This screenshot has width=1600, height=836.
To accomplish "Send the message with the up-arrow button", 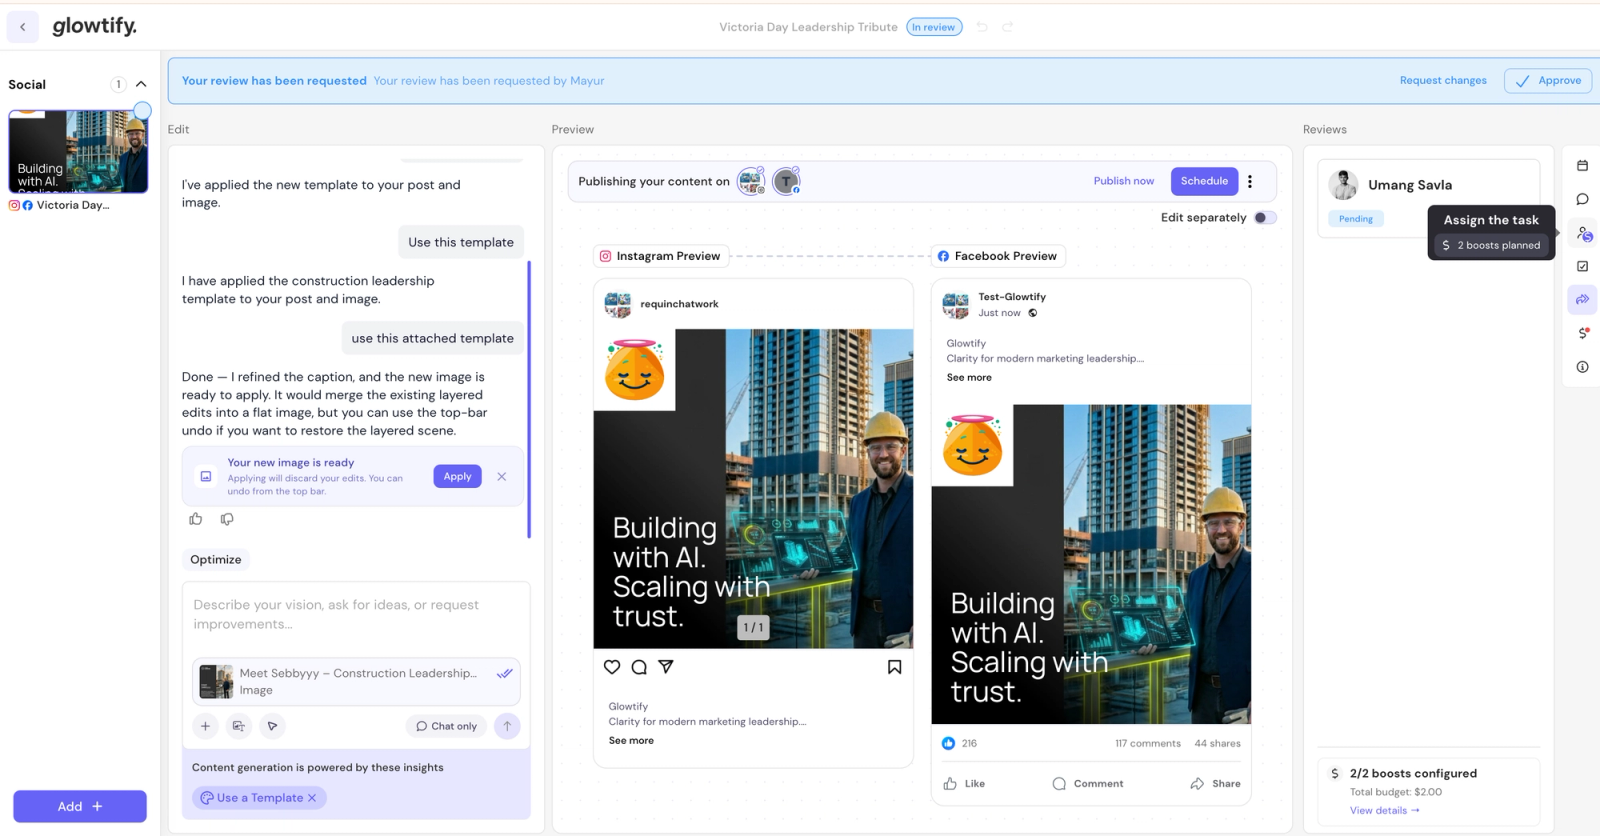I will pyautogui.click(x=507, y=726).
